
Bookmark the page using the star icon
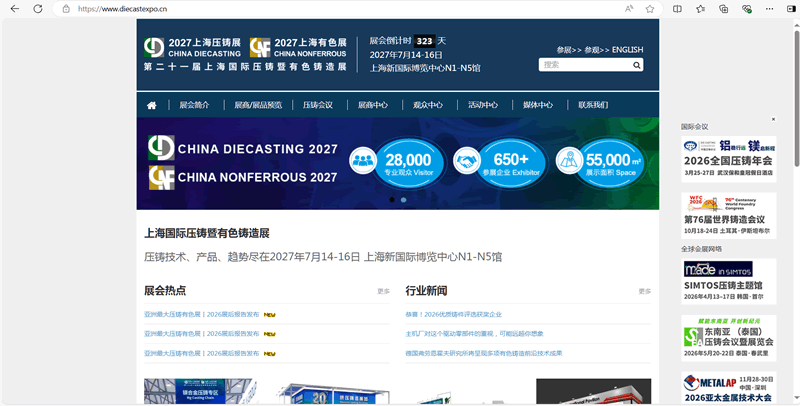649,9
